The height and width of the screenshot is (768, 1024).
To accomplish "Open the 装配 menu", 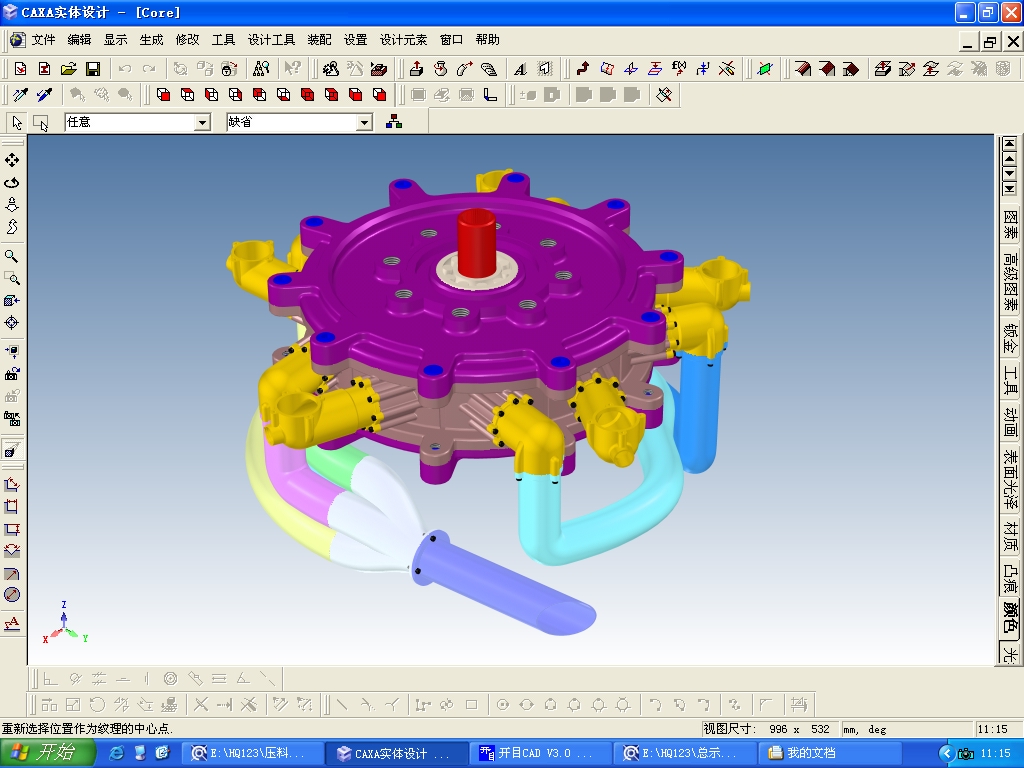I will coord(319,40).
